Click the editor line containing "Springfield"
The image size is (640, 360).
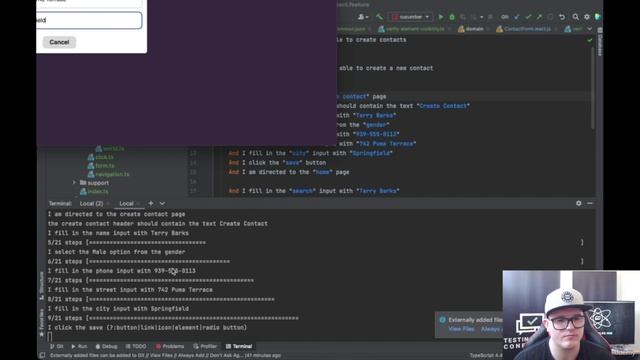[311, 153]
